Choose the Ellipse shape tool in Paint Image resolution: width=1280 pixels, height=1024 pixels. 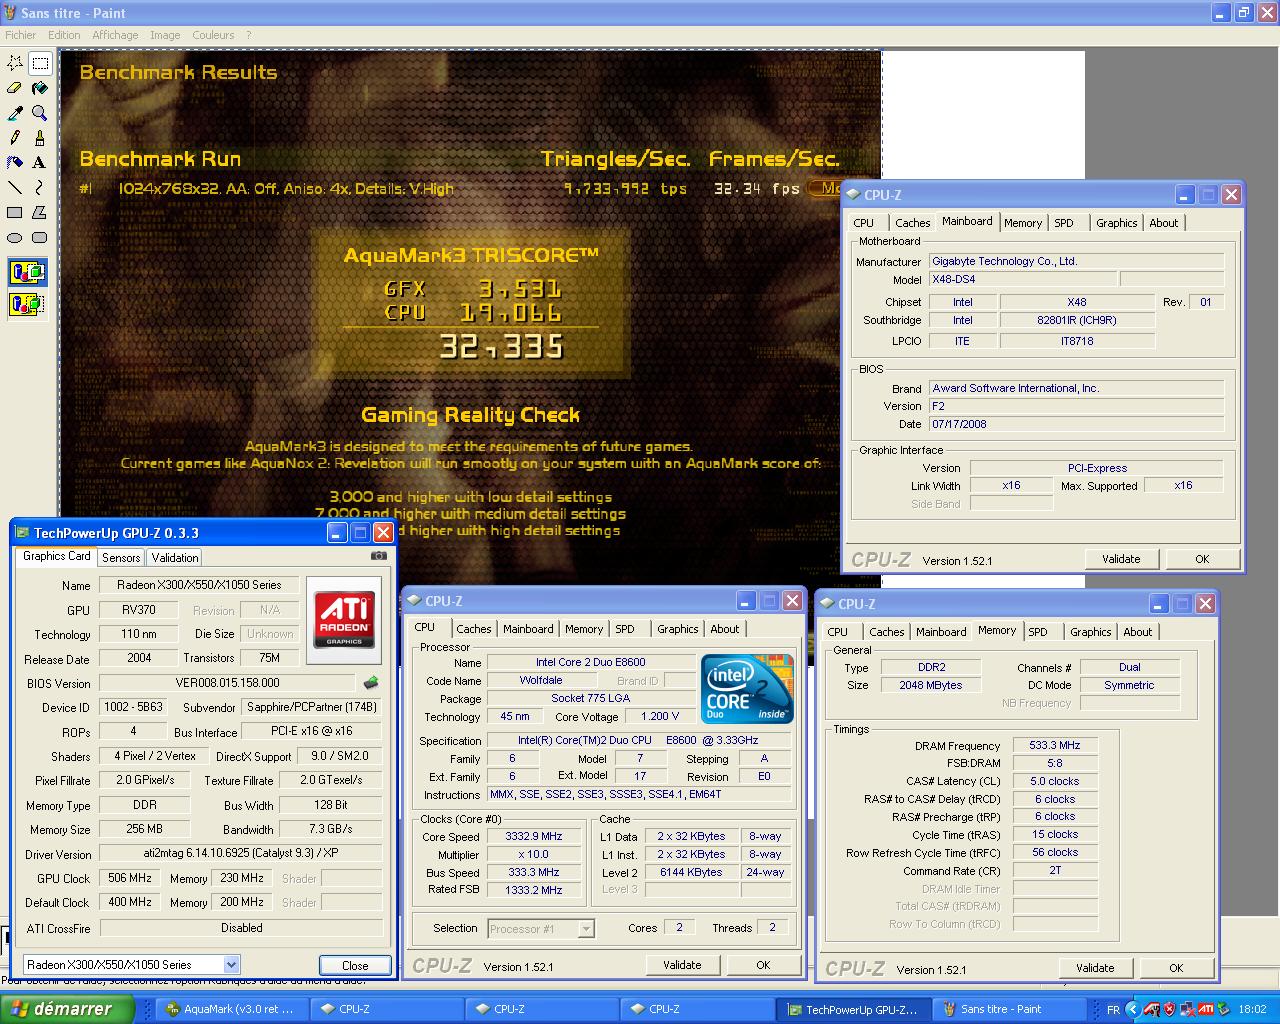pos(15,237)
